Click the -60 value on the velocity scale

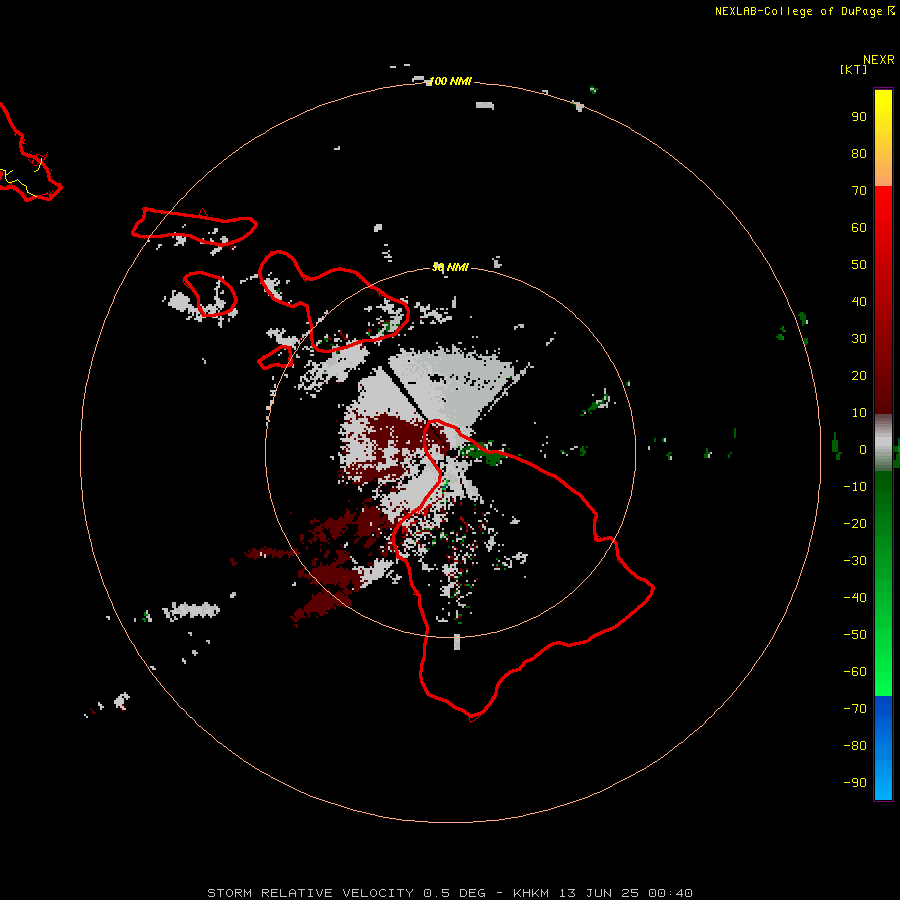tap(855, 672)
